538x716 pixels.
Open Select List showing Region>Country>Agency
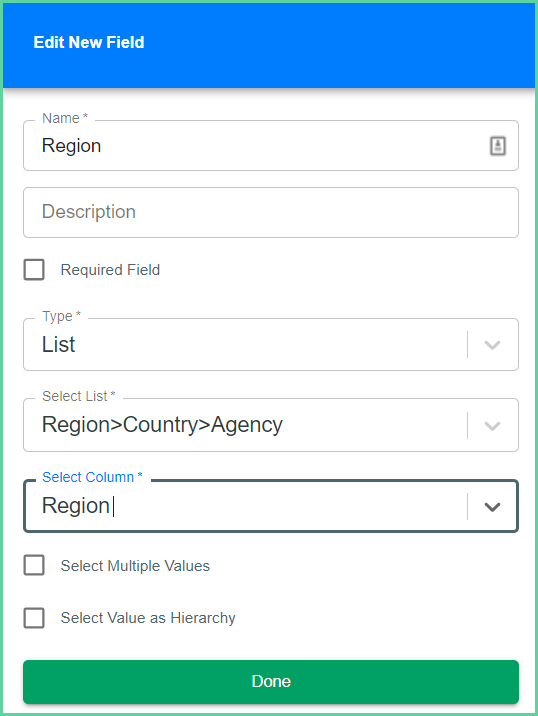coord(271,425)
